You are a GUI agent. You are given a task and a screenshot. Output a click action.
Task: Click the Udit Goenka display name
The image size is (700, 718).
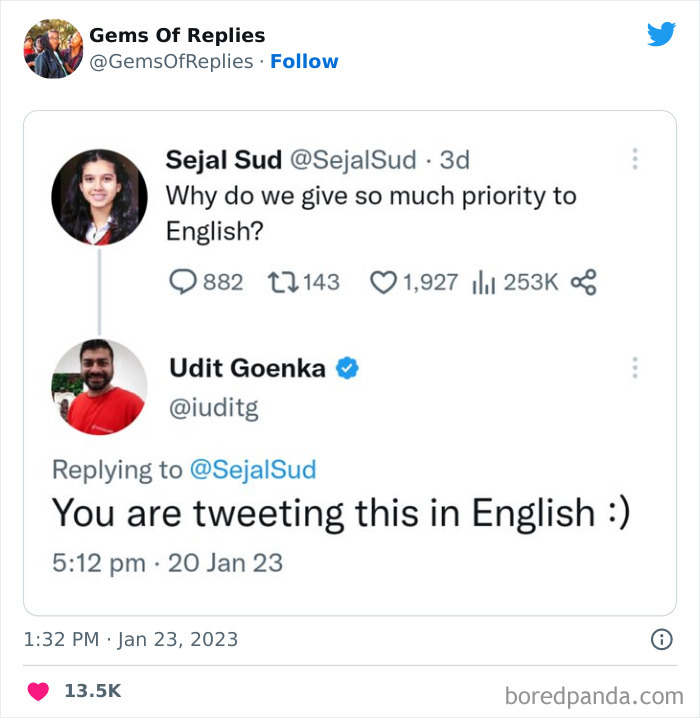[x=247, y=368]
